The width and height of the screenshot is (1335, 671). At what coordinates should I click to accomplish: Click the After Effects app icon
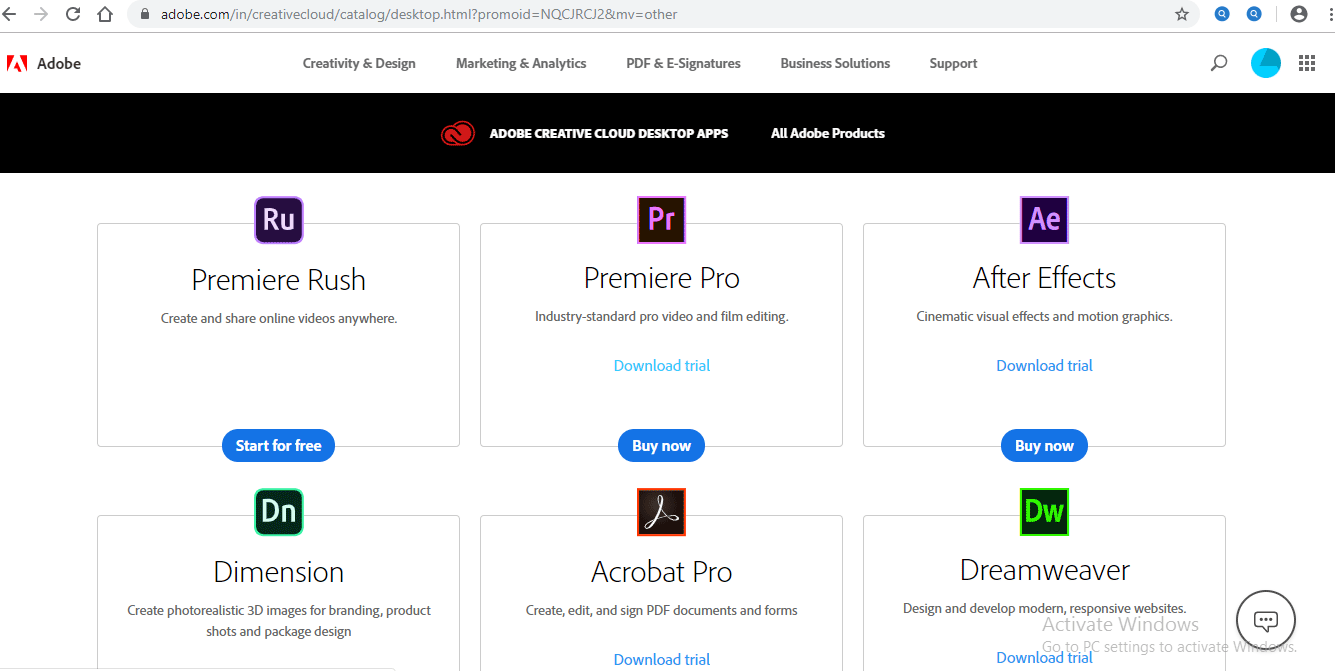(x=1044, y=220)
